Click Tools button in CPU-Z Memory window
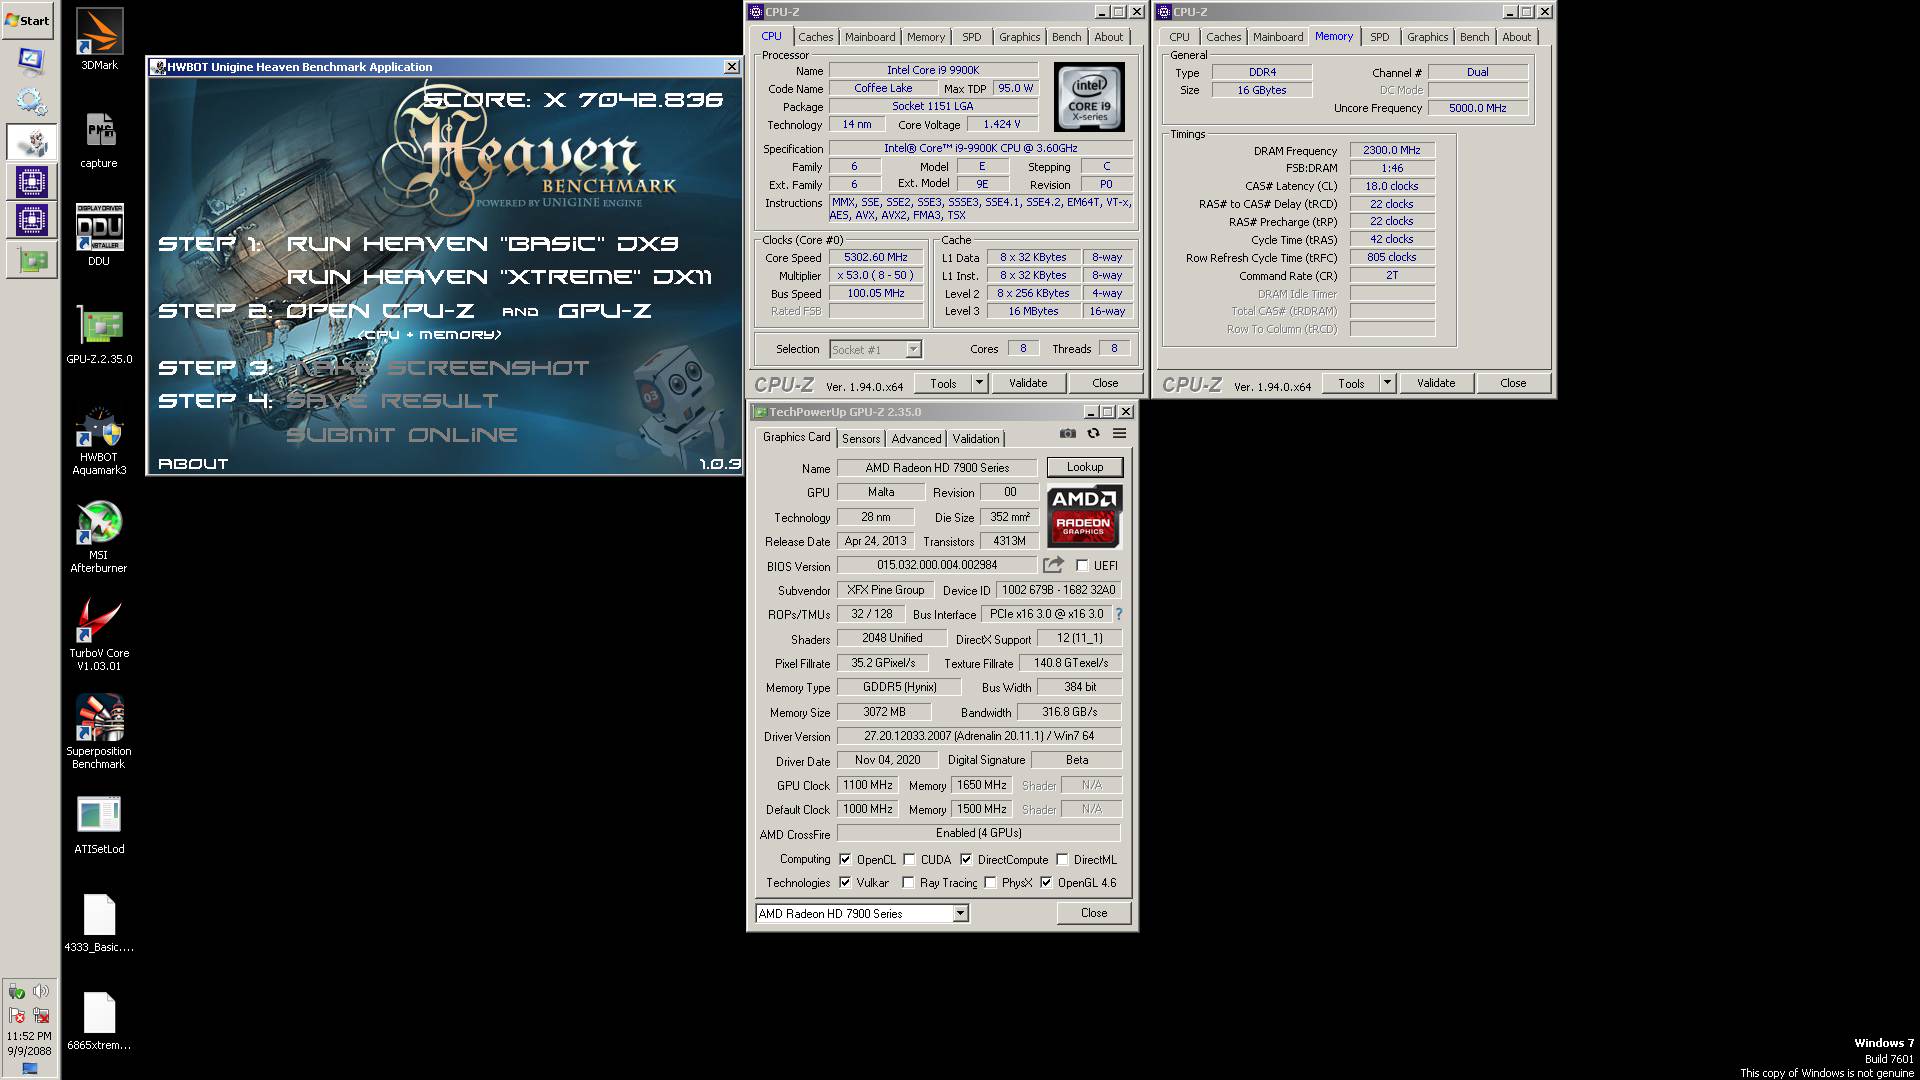The width and height of the screenshot is (1920, 1080). (x=1351, y=383)
